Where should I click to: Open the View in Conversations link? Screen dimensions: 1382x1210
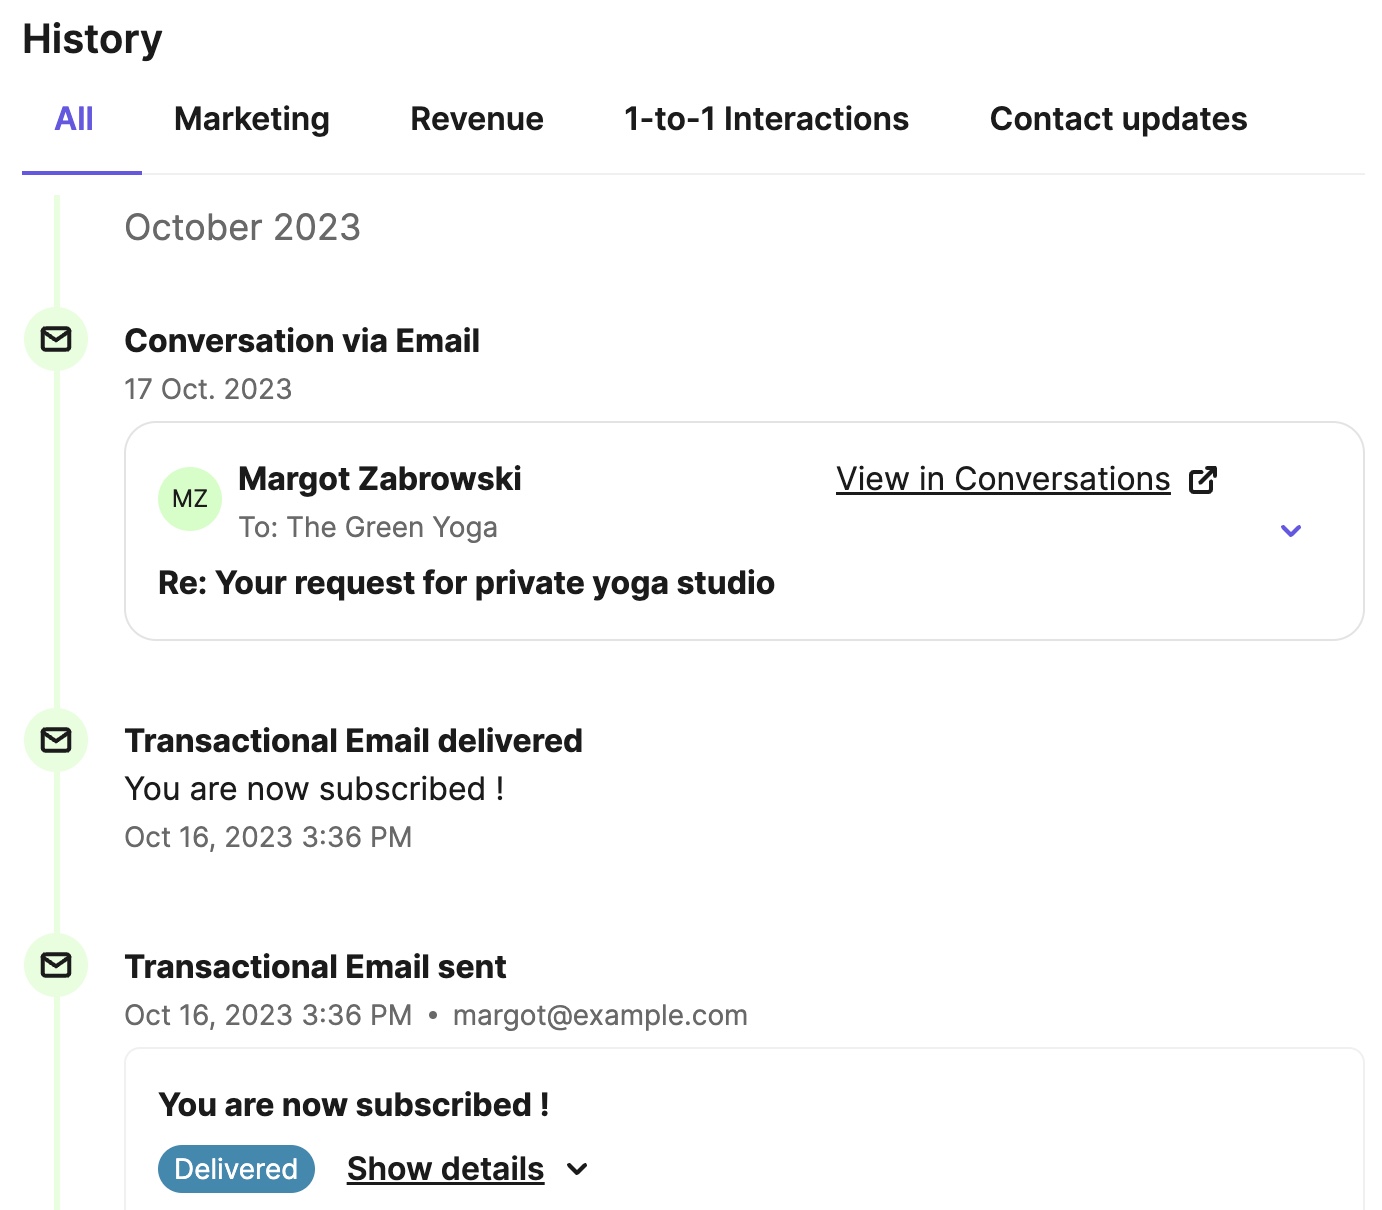click(1003, 479)
